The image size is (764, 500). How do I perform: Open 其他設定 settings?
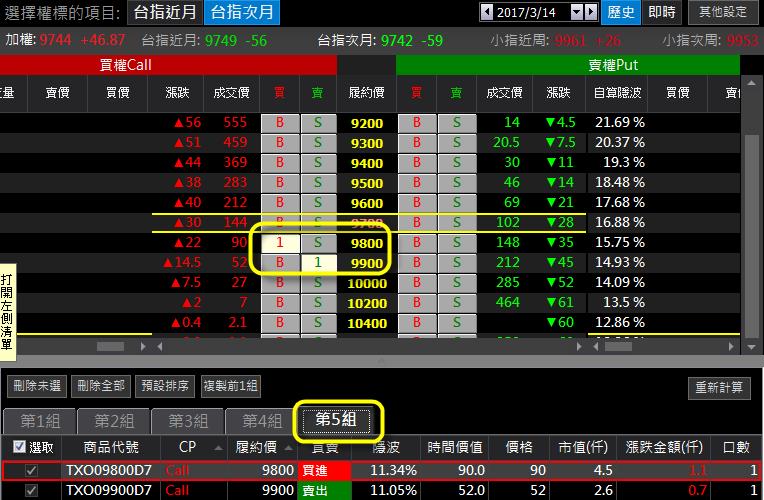point(723,12)
